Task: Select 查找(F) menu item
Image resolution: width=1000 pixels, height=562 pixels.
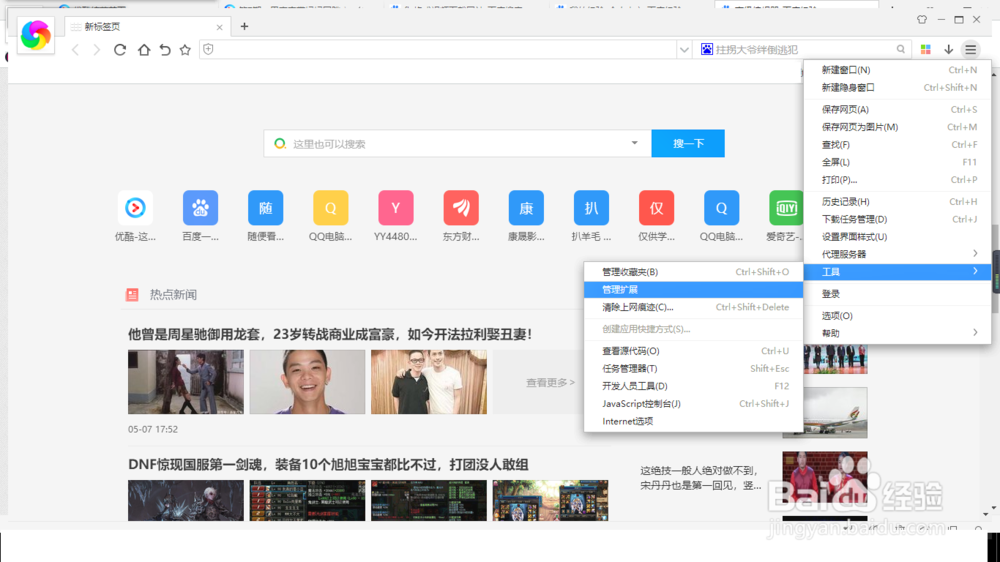Action: click(x=898, y=145)
